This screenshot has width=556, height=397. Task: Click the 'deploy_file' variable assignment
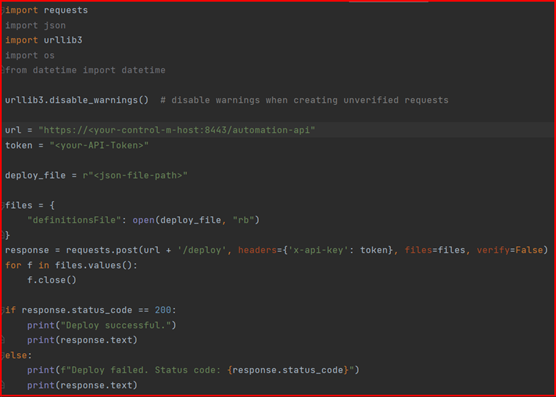tap(35, 175)
